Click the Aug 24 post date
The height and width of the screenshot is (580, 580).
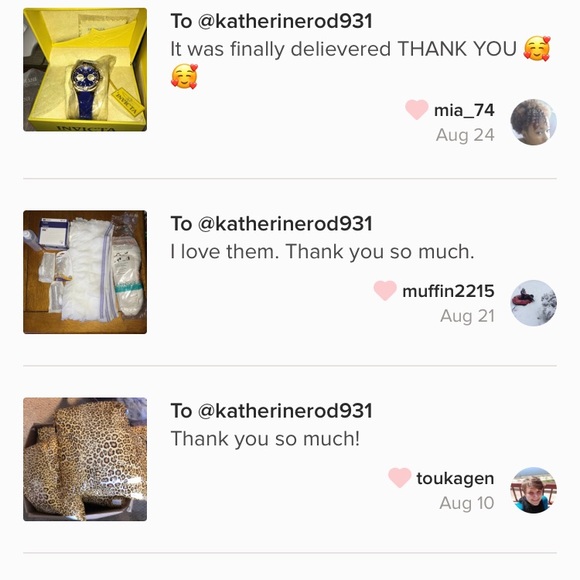click(x=465, y=135)
